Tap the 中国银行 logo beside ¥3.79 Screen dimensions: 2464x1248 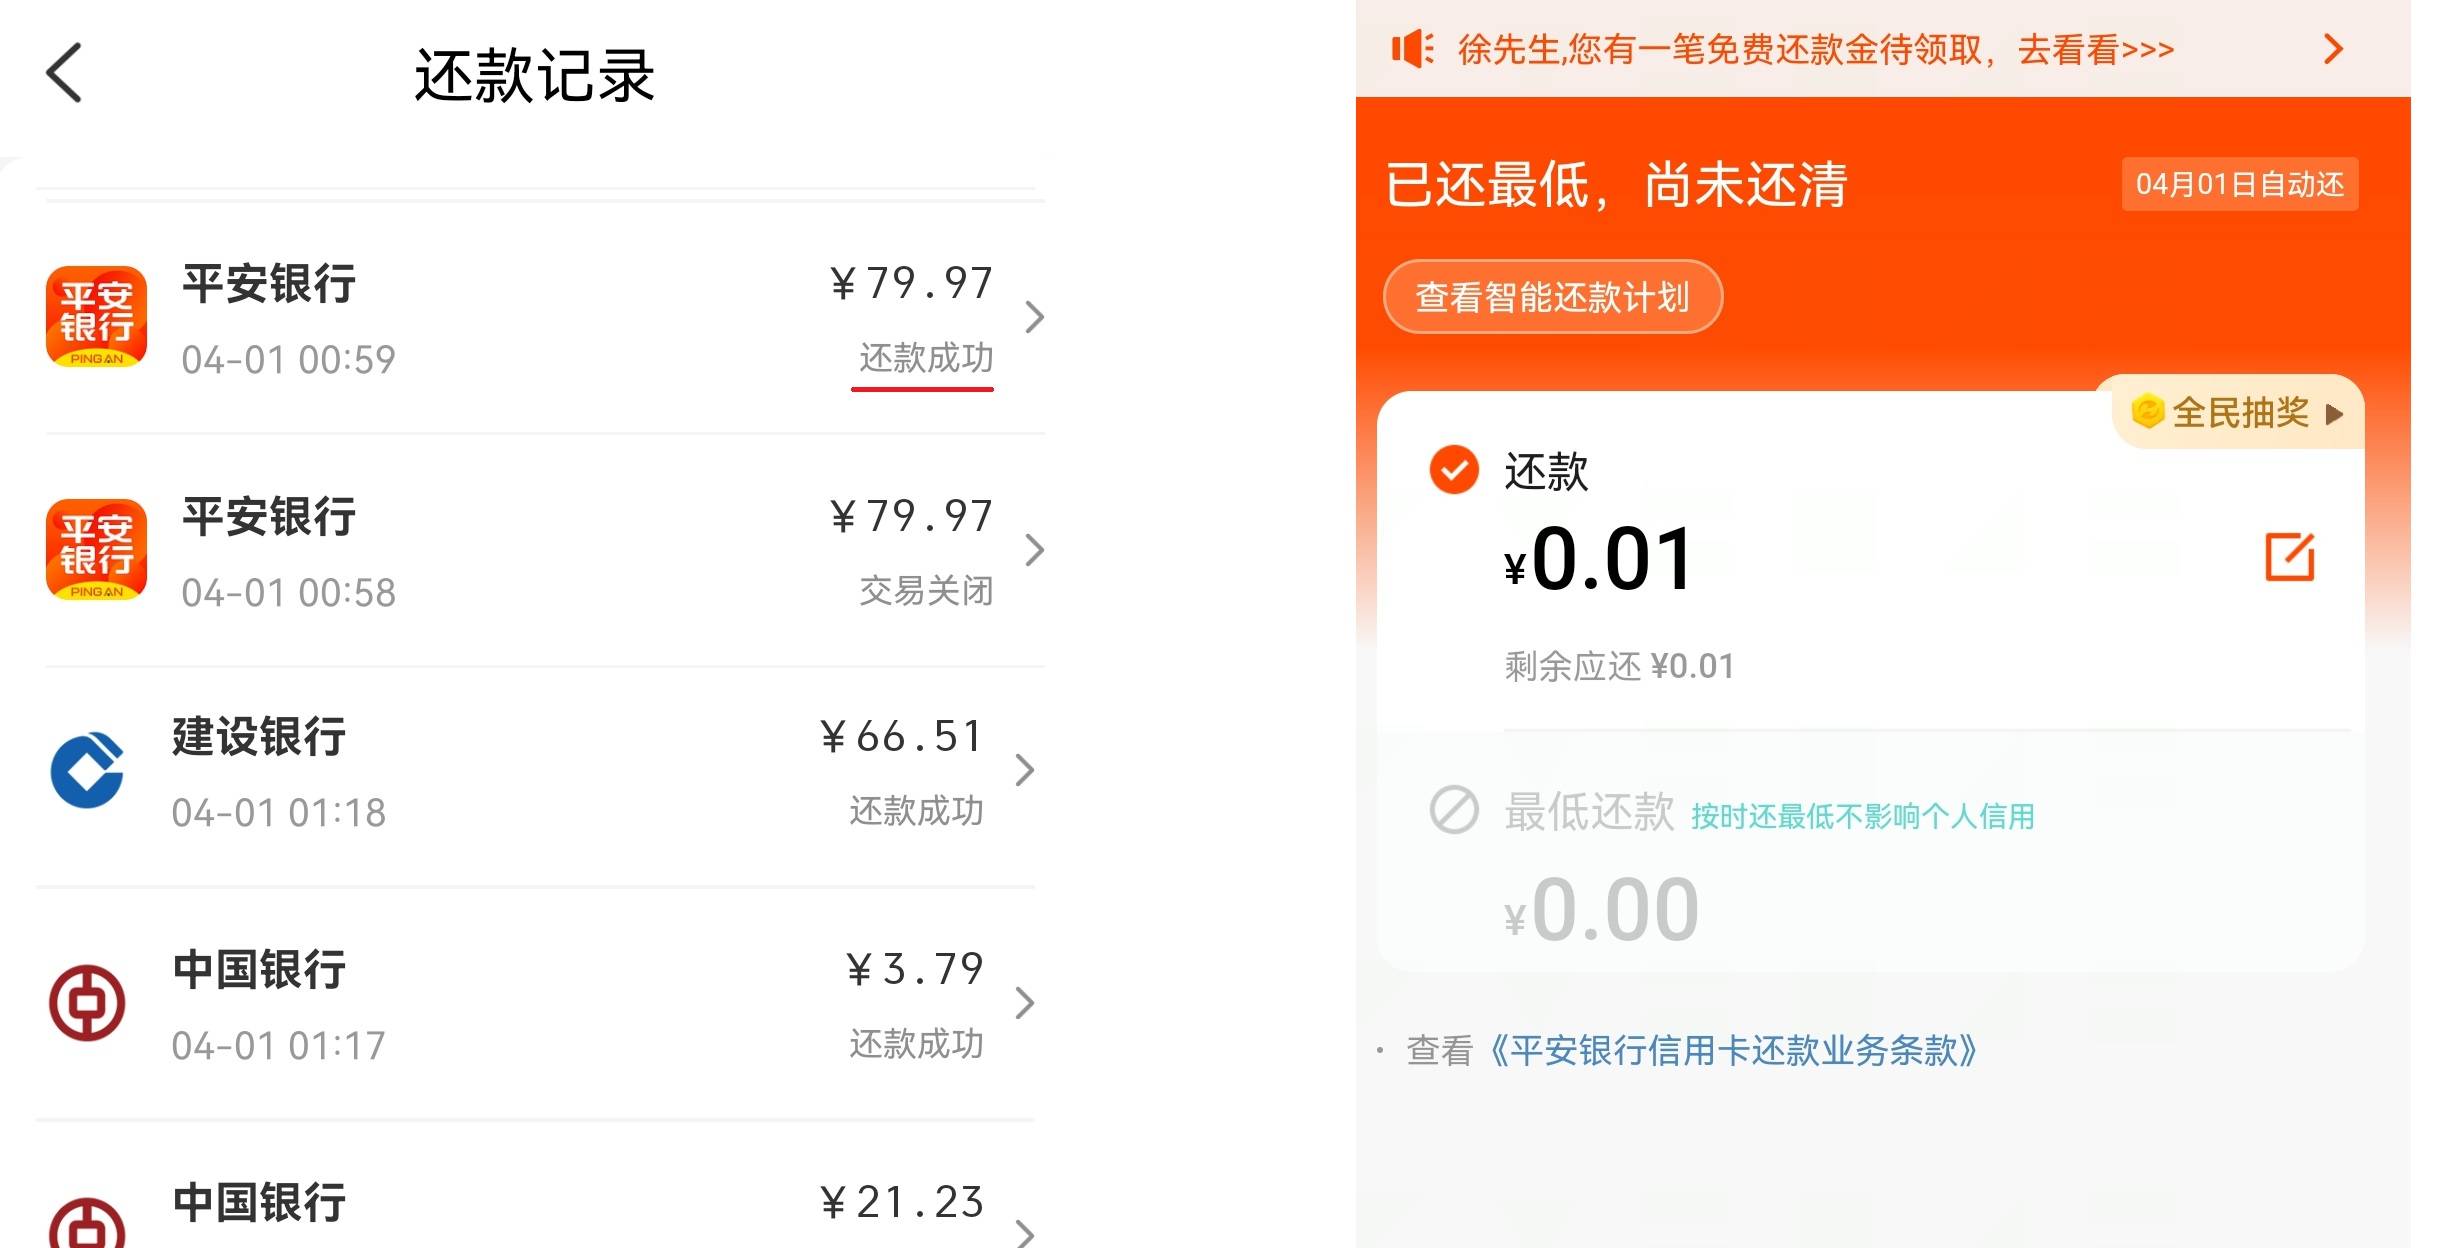pyautogui.click(x=87, y=1002)
